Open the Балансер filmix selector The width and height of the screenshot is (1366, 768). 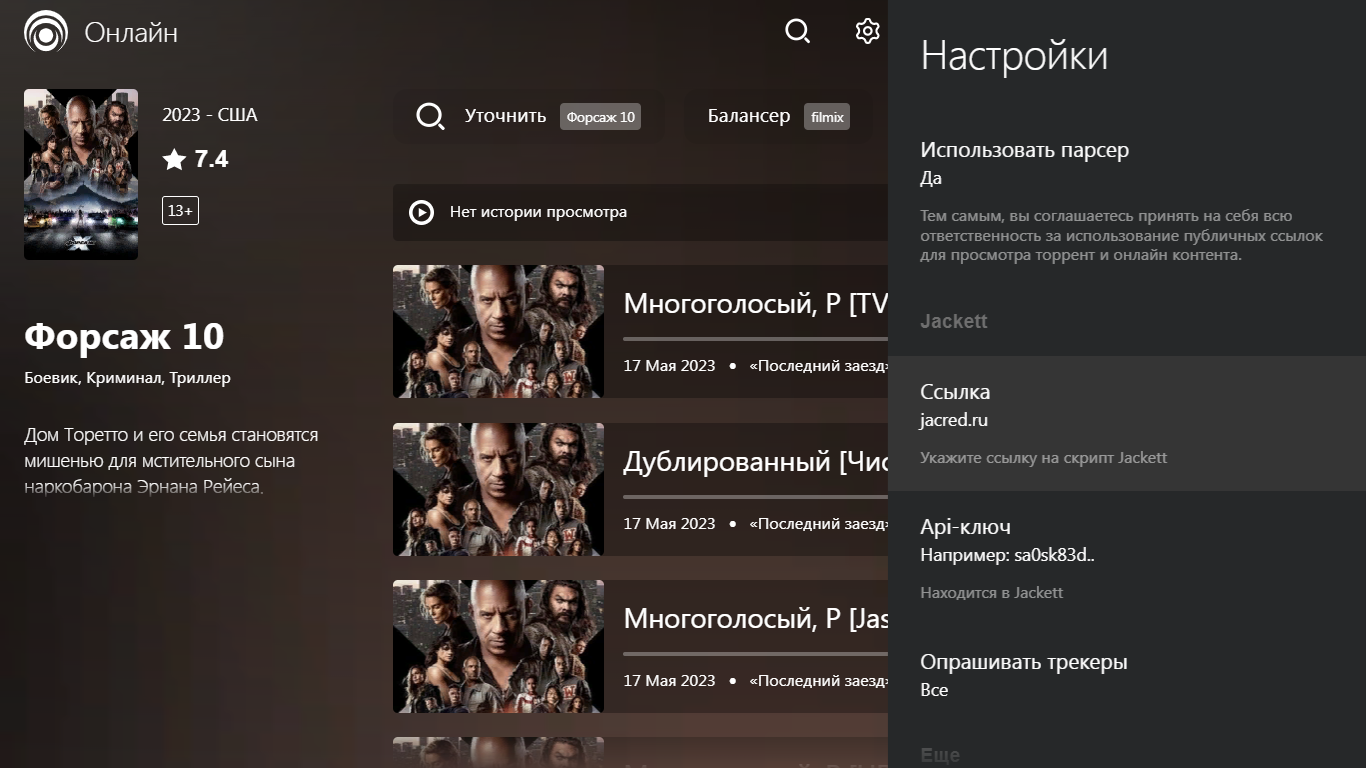778,116
